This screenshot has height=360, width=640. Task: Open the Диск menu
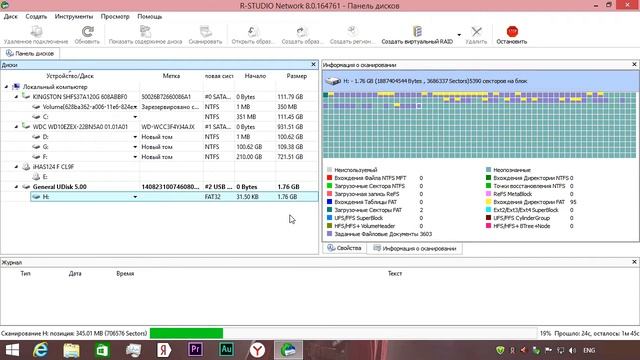point(11,17)
